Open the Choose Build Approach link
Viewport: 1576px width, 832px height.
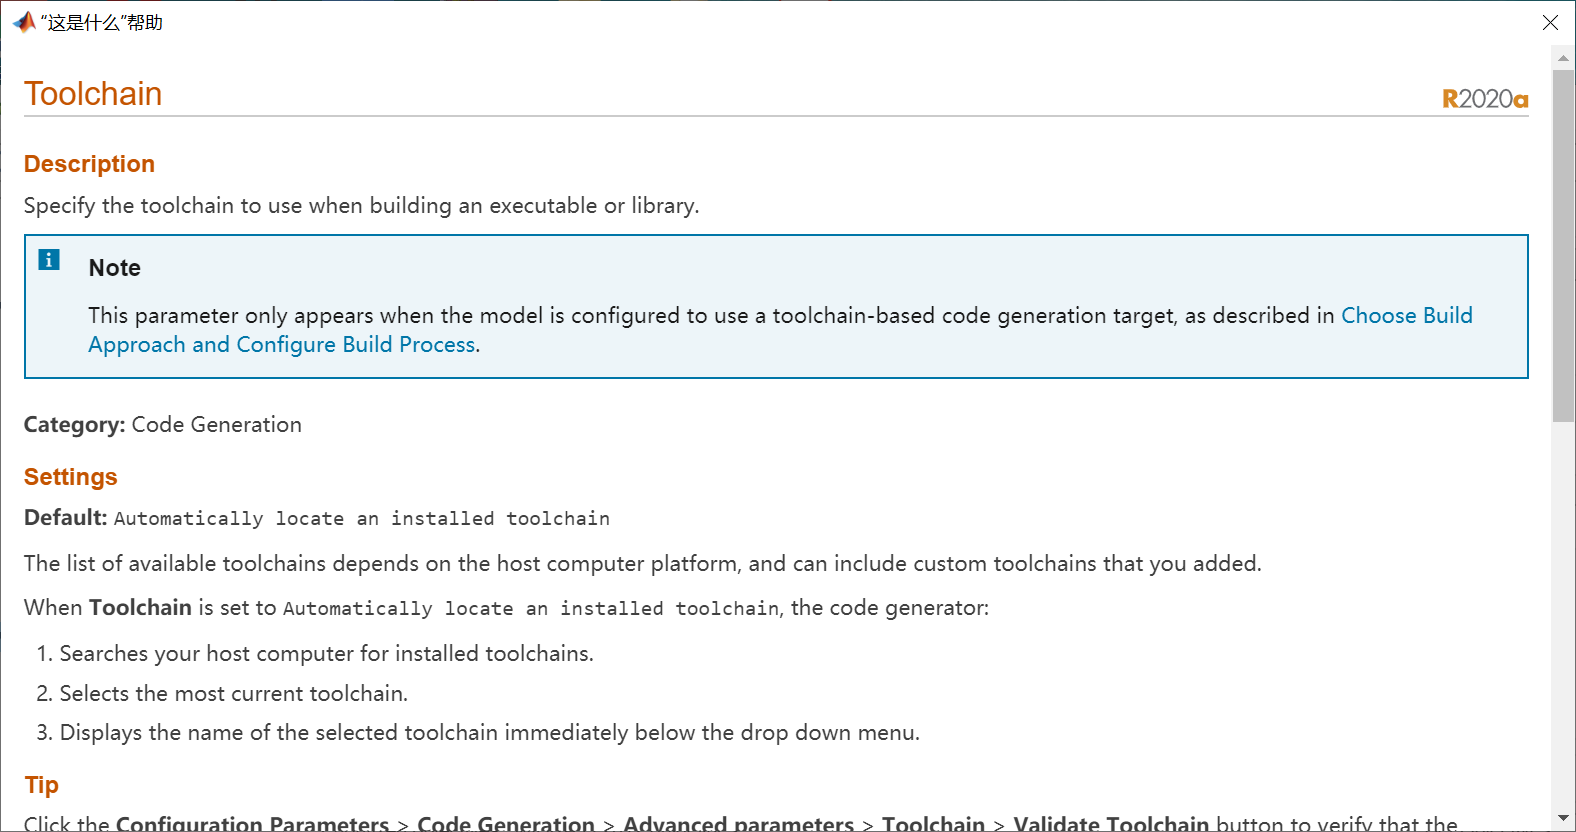click(x=1406, y=316)
